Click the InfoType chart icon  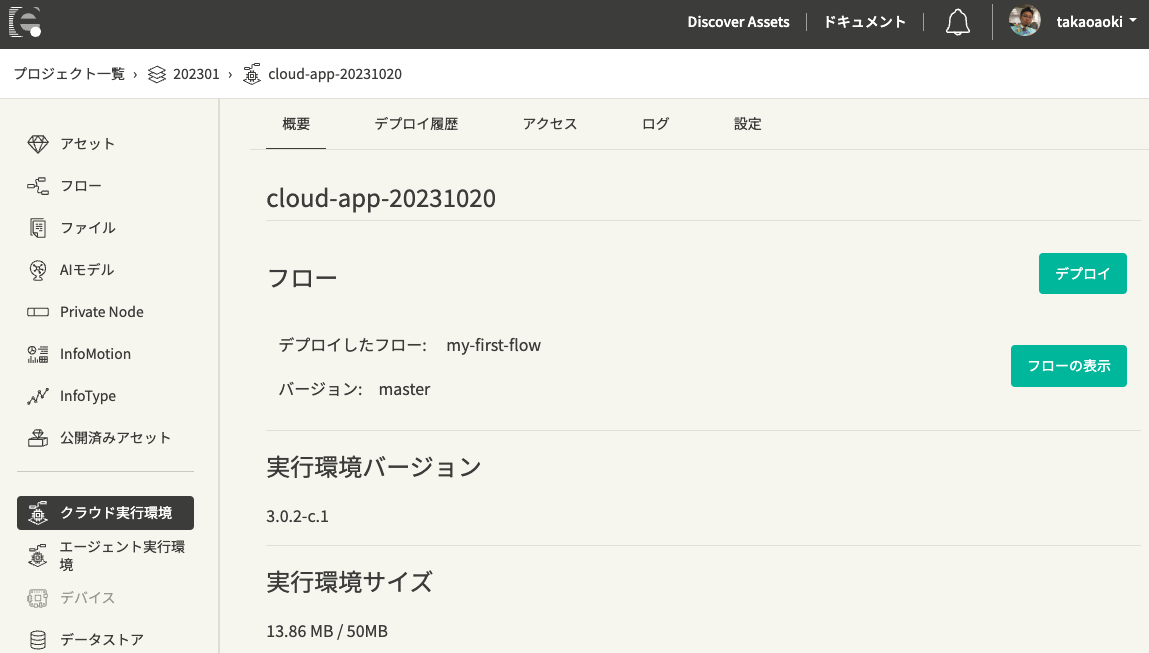(38, 396)
